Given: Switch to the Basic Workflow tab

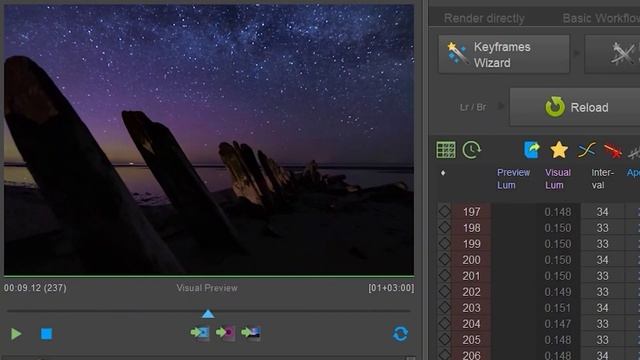Looking at the screenshot, I should click(x=601, y=18).
